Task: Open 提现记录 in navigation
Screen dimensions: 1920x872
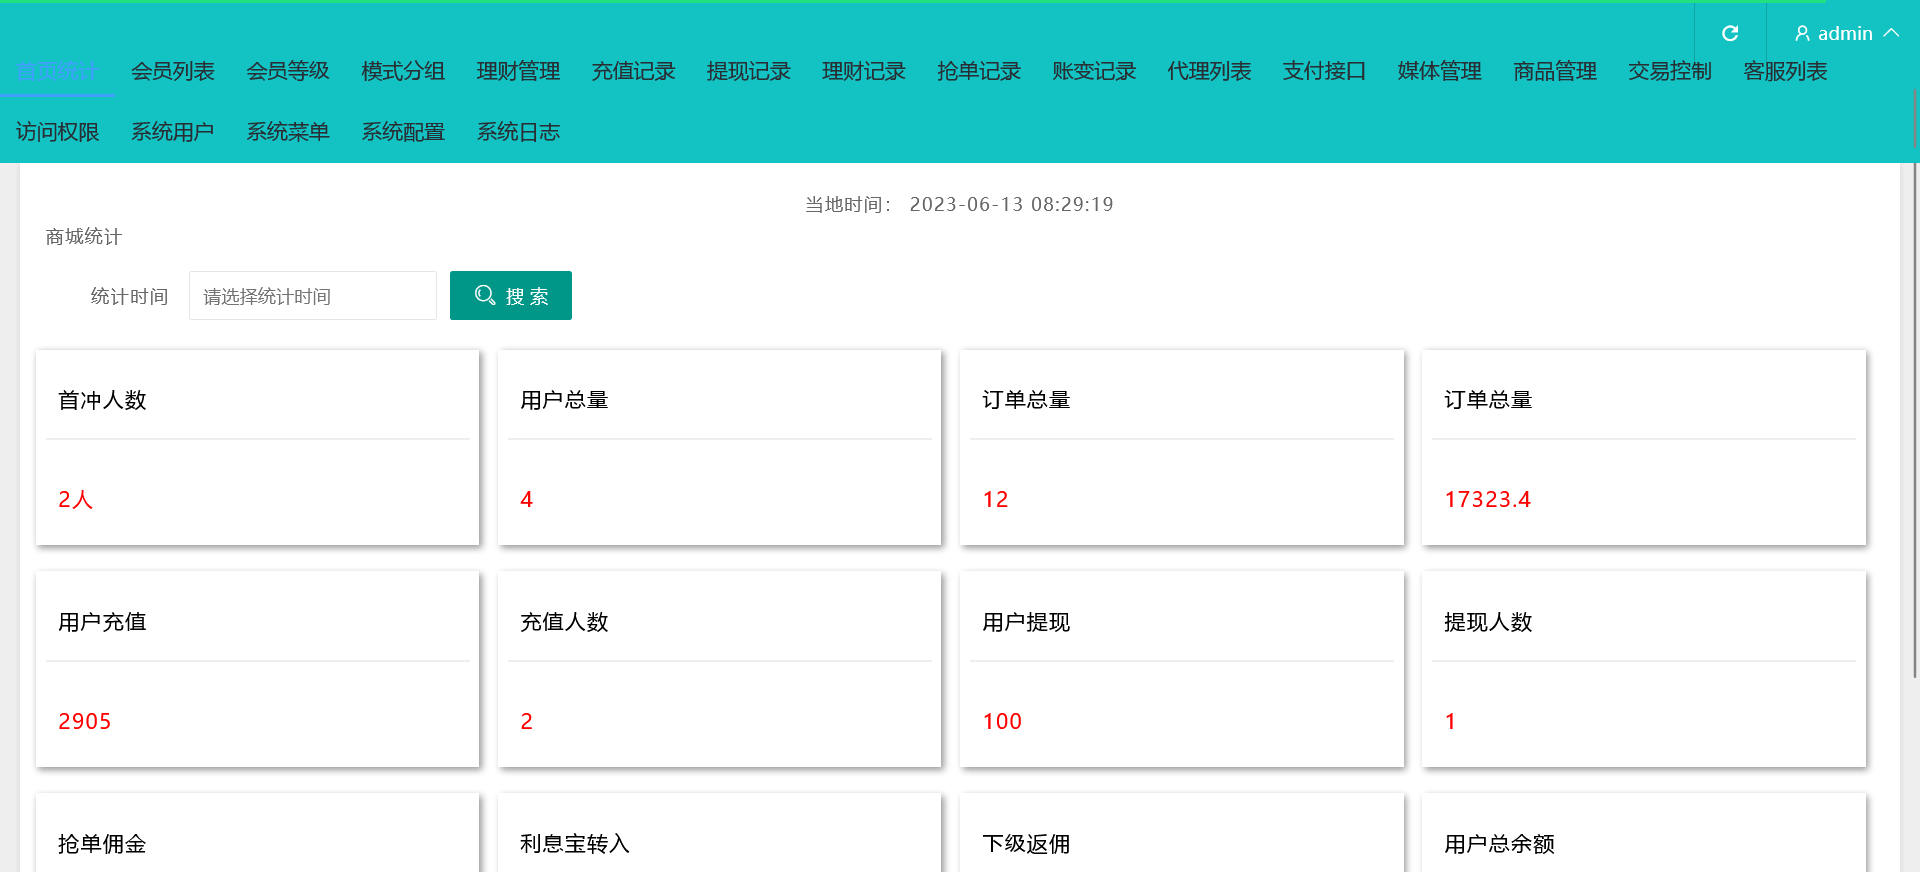Action: [x=748, y=71]
